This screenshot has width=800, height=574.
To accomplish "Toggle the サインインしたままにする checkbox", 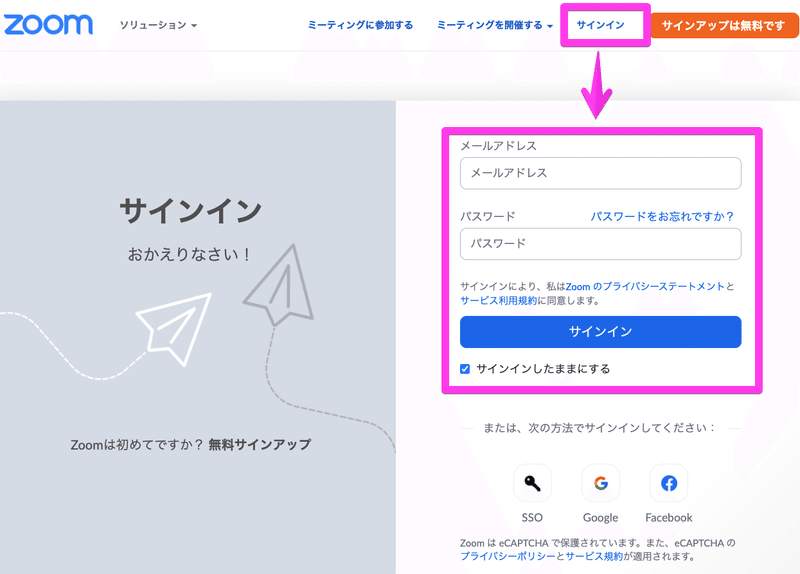I will tap(465, 369).
